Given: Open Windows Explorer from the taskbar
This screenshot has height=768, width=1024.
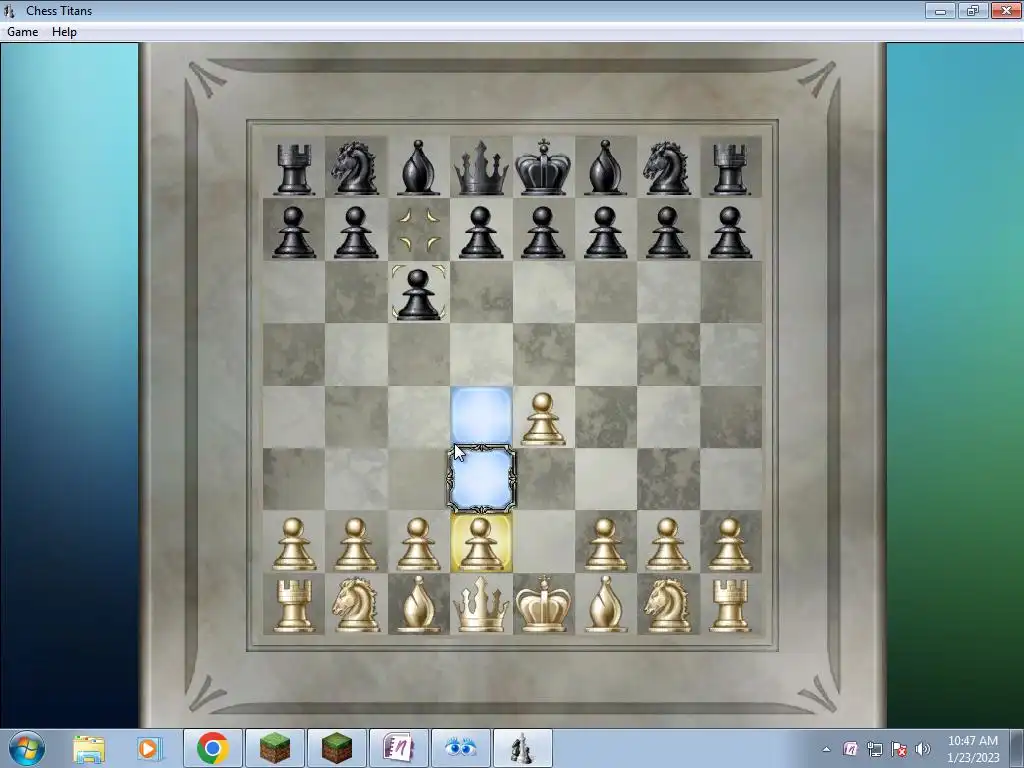Looking at the screenshot, I should click(89, 748).
